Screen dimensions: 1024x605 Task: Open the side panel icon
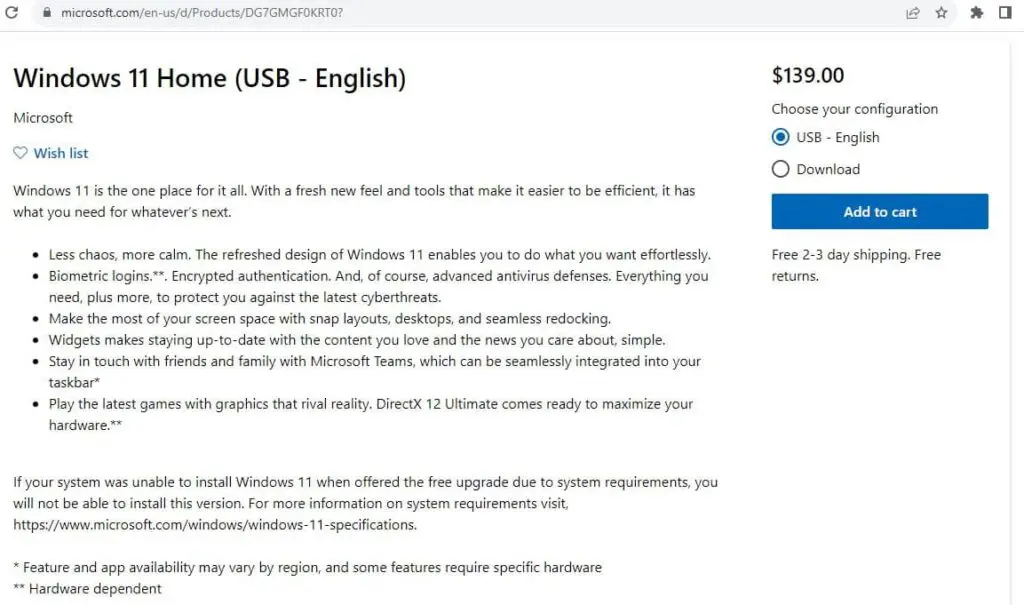pos(1006,13)
